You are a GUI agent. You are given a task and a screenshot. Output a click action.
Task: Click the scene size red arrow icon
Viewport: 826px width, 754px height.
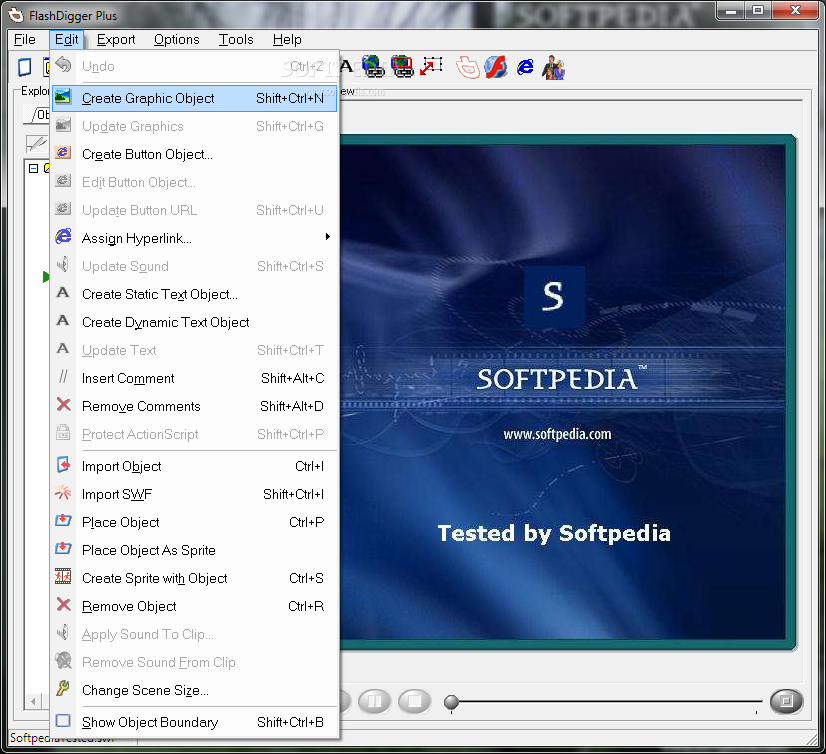[431, 66]
